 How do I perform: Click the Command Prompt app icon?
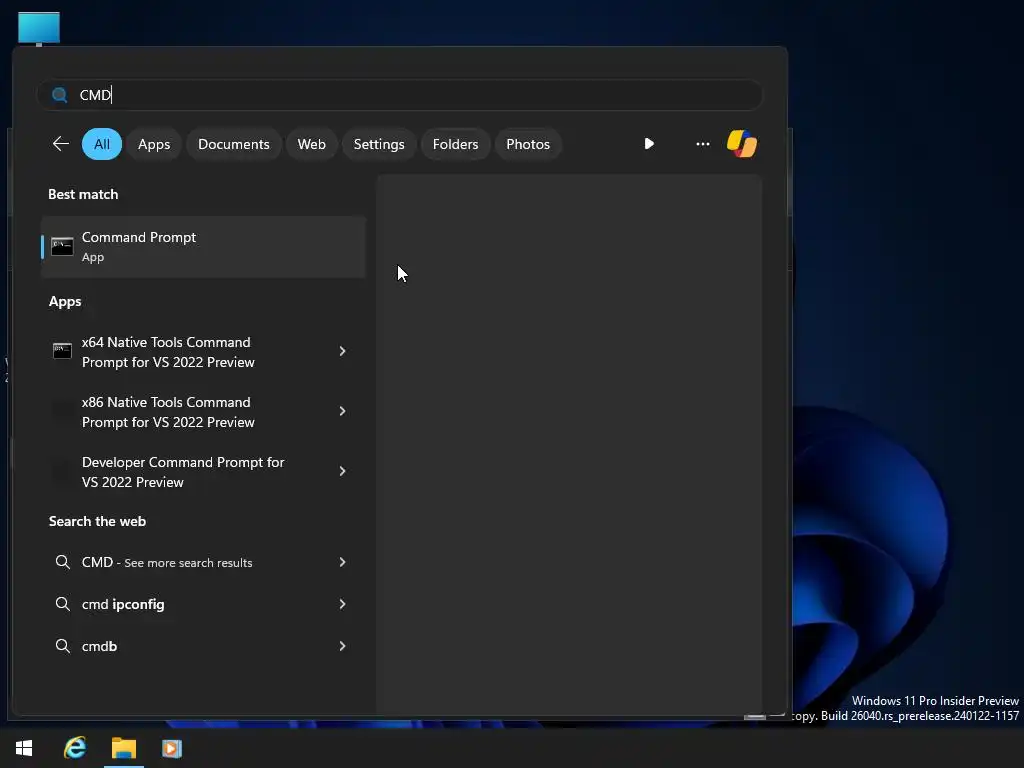[63, 247]
